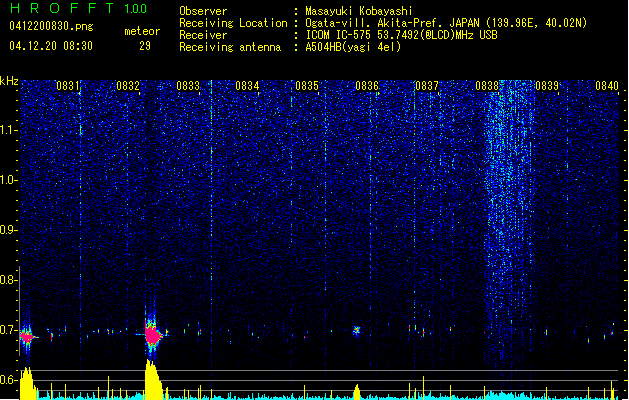Click the 0837 time marker
629x400 pixels.
427,86
